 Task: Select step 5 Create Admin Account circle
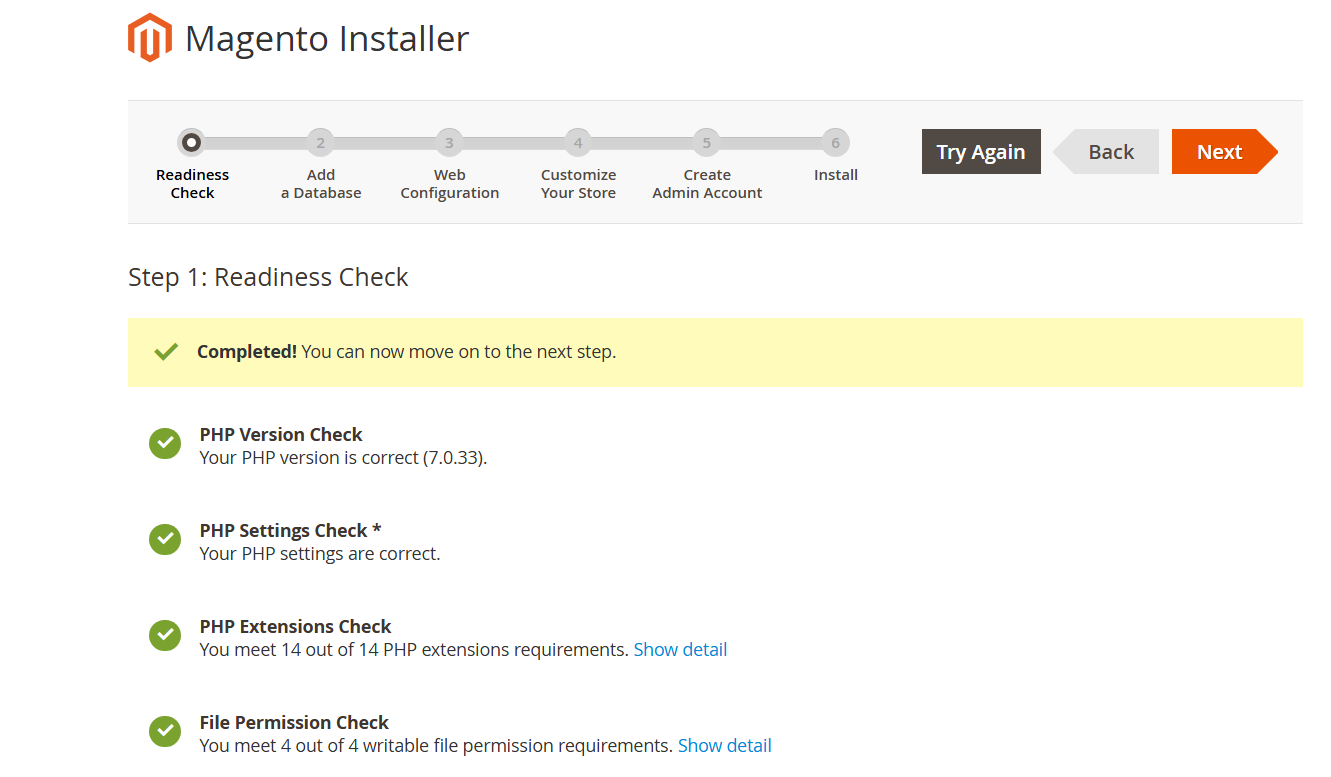click(707, 143)
